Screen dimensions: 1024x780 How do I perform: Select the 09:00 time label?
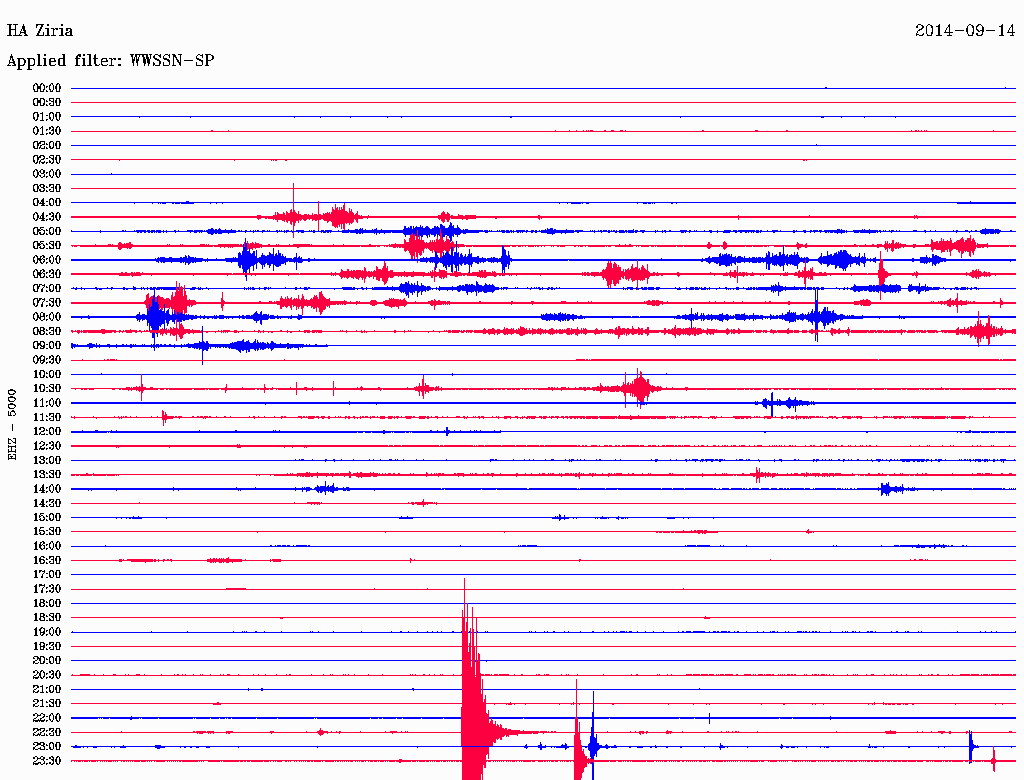(x=47, y=346)
